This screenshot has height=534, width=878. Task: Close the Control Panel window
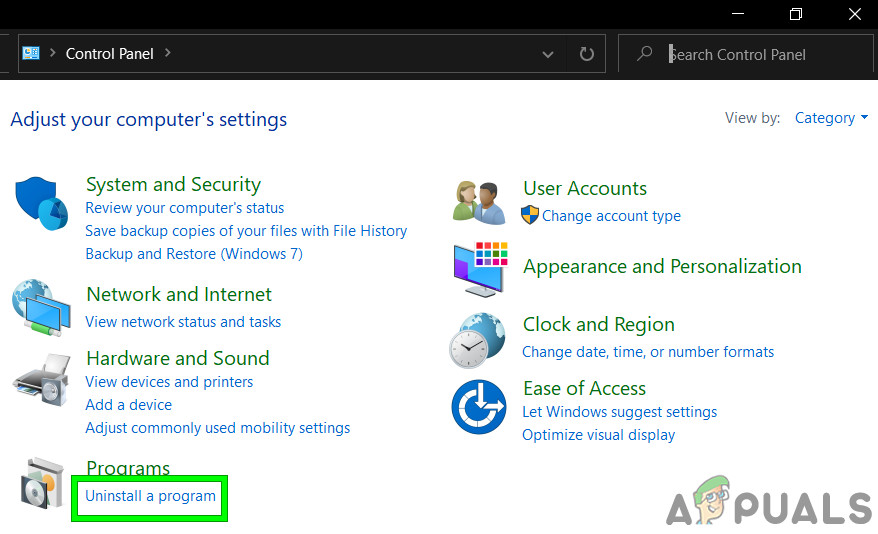coord(854,13)
